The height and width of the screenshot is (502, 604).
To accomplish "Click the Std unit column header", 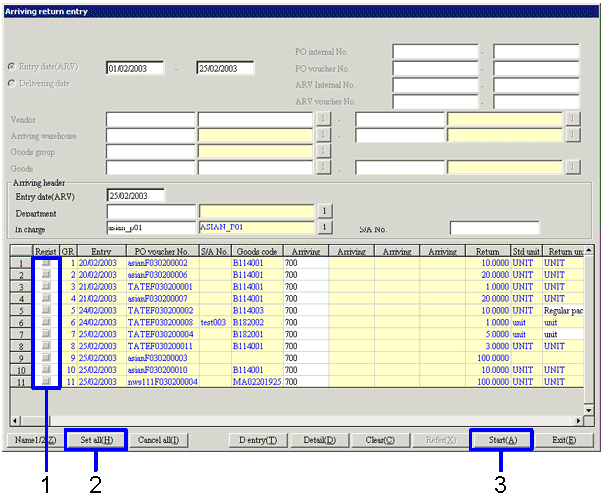I will coord(526,251).
